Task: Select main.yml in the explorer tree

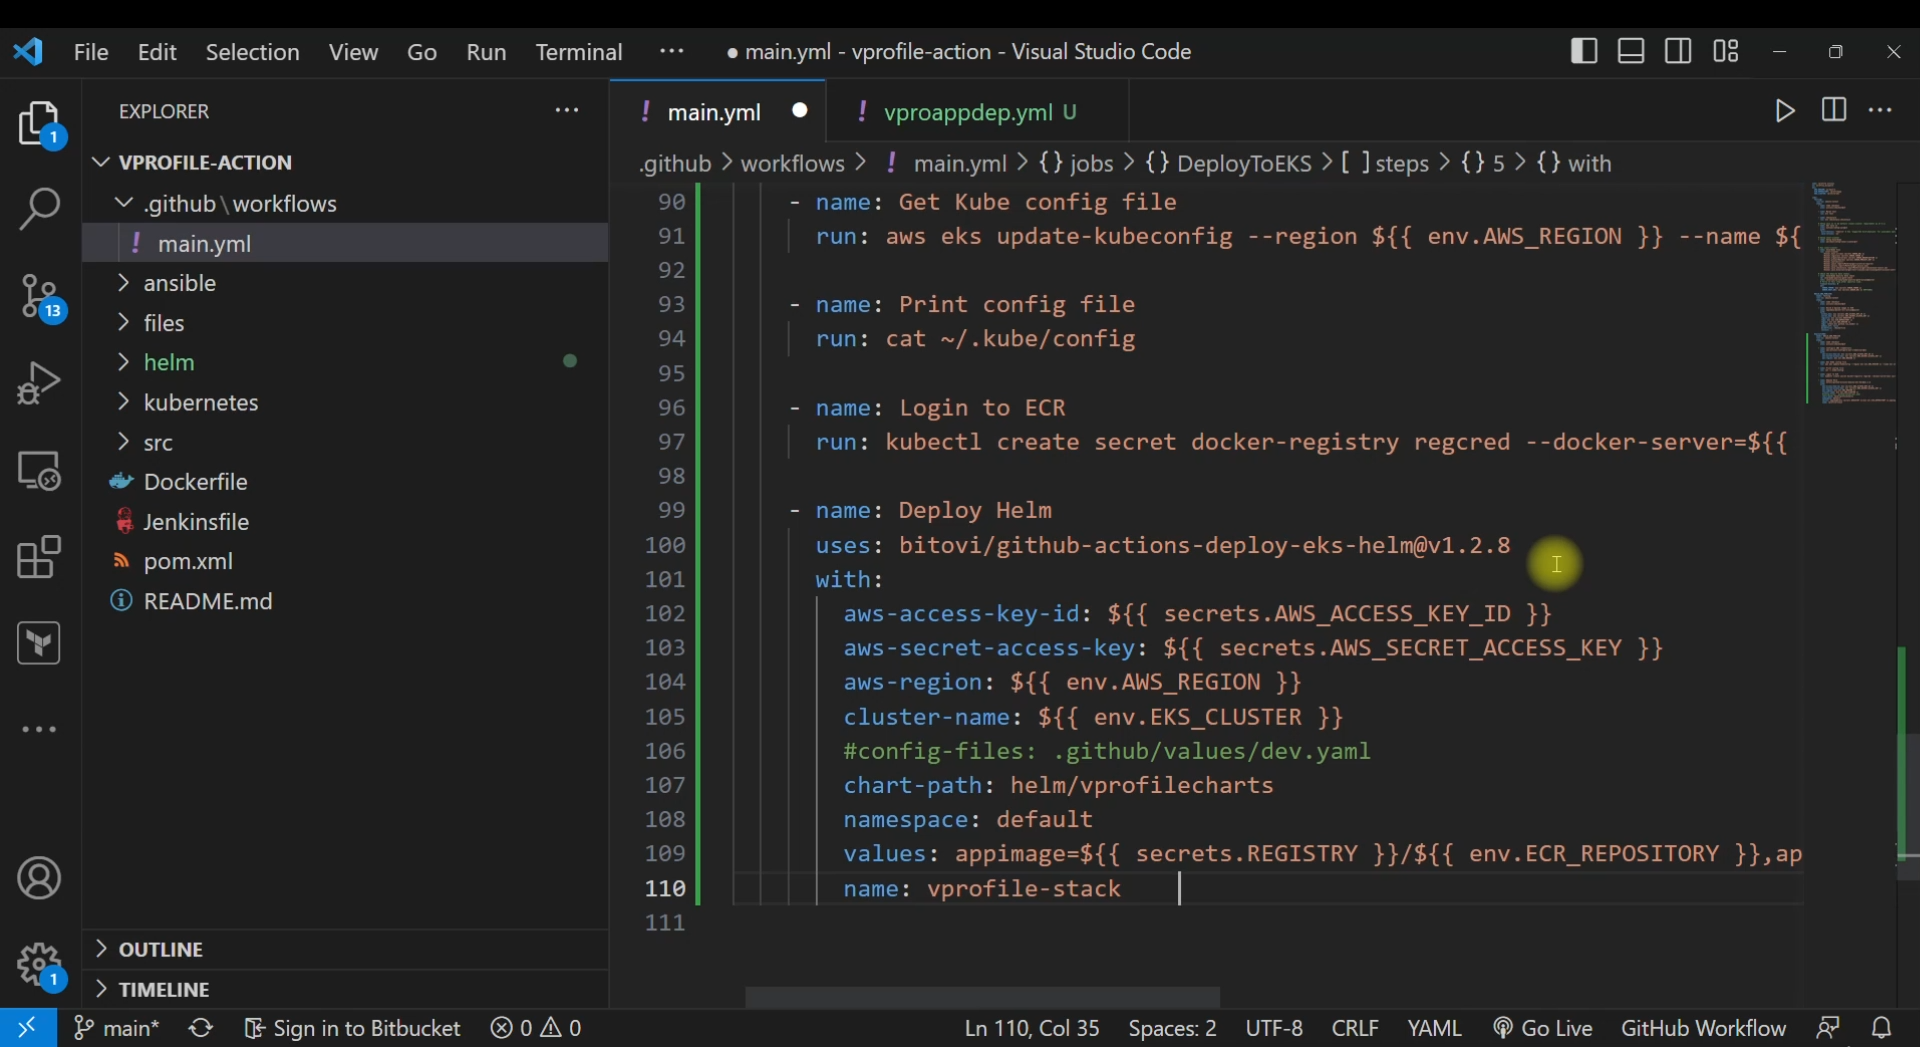Action: (x=346, y=243)
